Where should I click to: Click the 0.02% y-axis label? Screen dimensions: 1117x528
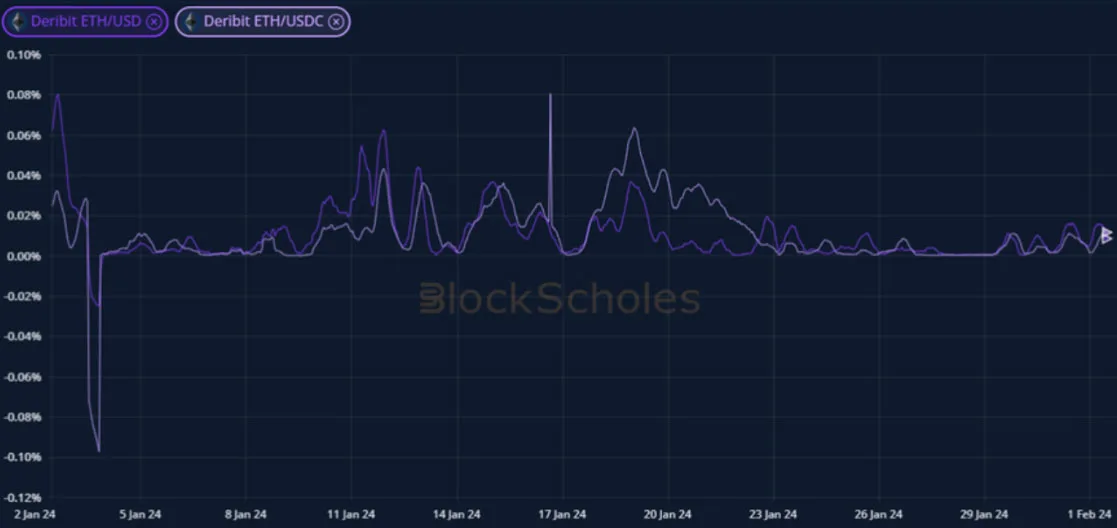click(24, 216)
